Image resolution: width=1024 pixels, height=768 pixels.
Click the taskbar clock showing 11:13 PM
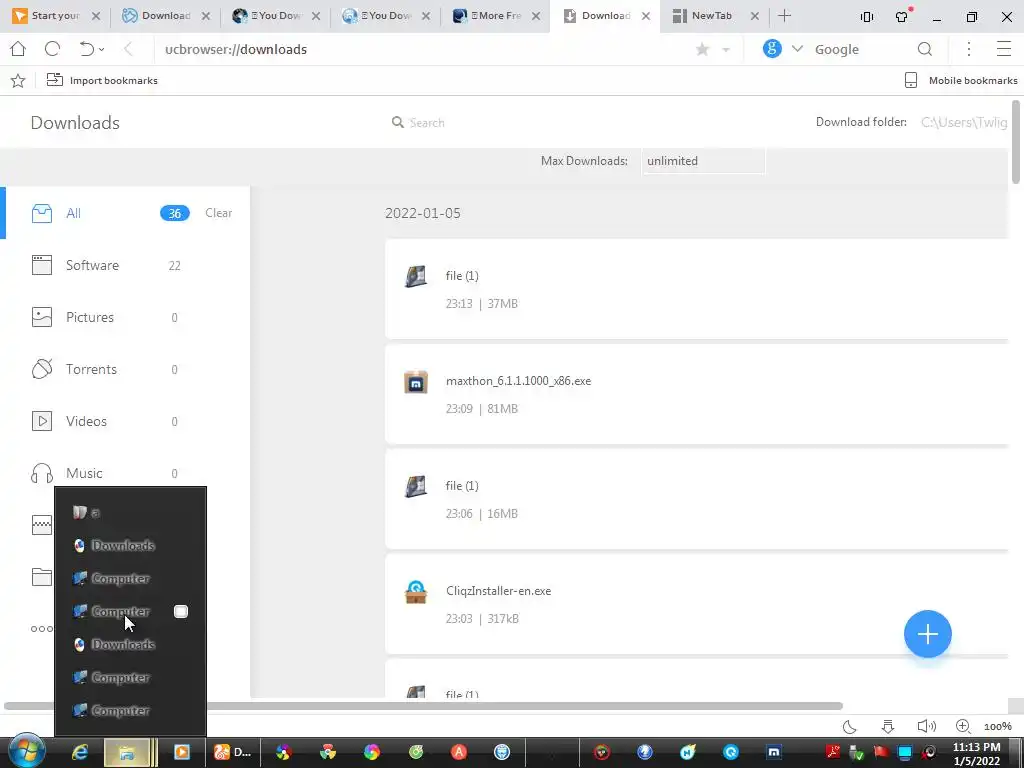(976, 754)
